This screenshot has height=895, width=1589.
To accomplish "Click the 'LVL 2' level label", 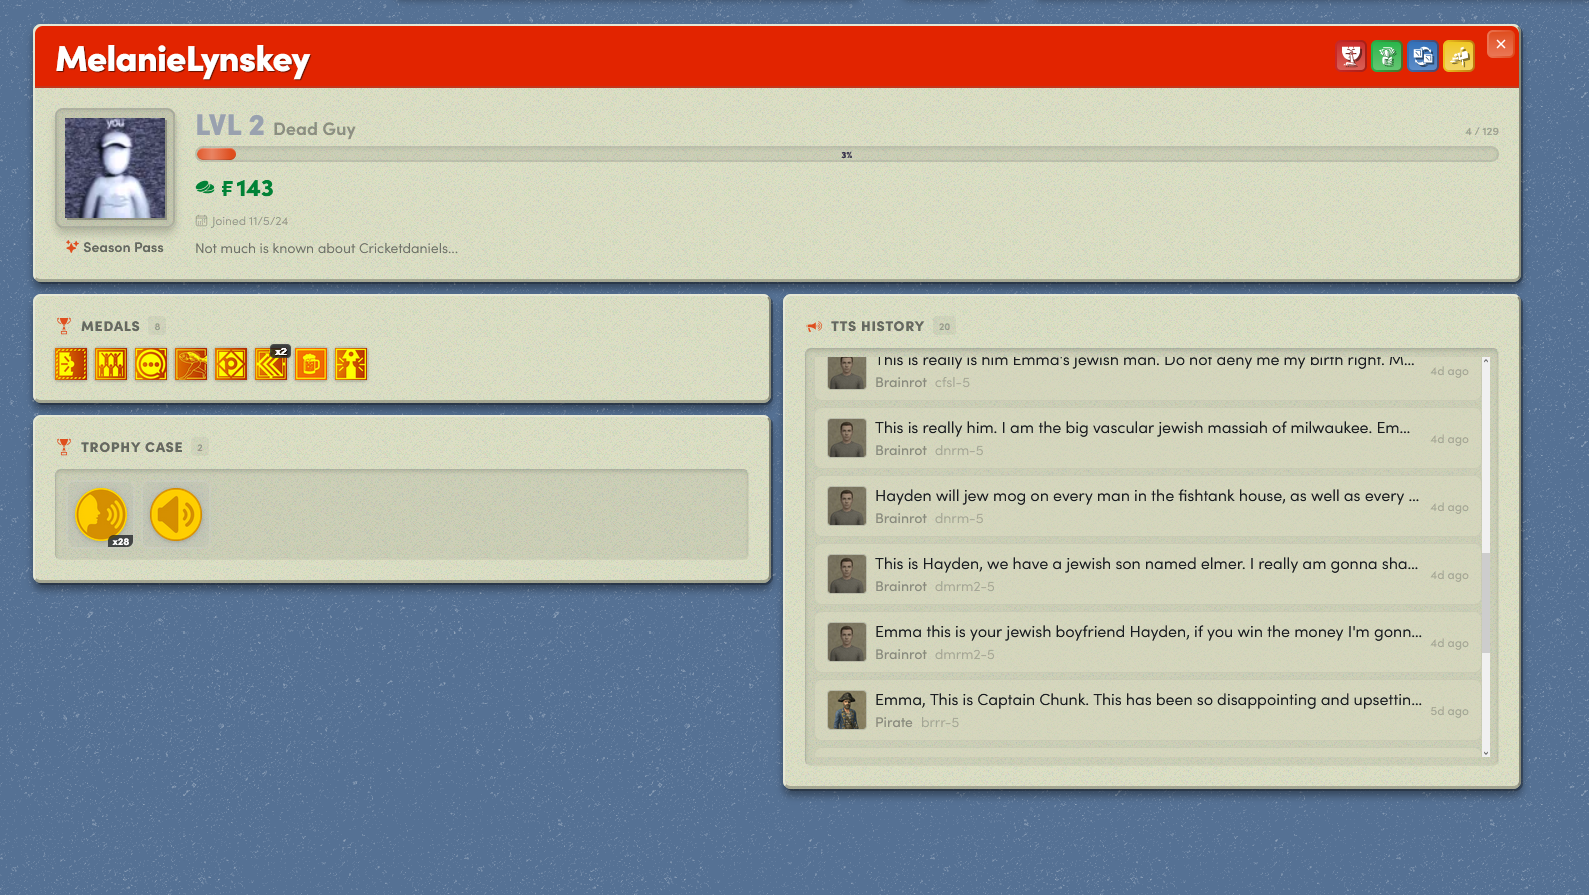I will [x=230, y=125].
